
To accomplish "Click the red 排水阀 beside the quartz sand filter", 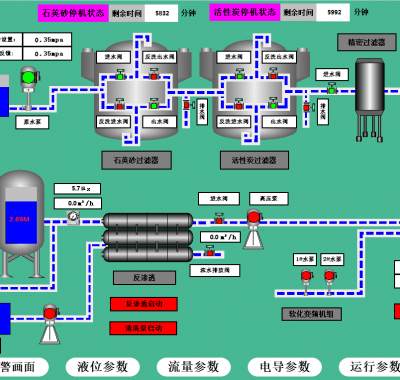I will (188, 105).
